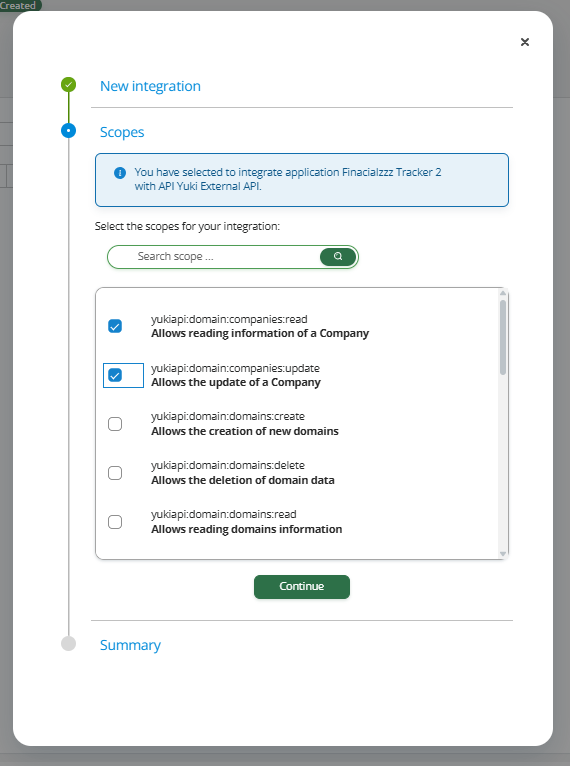Click the text yukiapi:domain:companies:update
Screen dimensions: 570x766
coord(235,368)
